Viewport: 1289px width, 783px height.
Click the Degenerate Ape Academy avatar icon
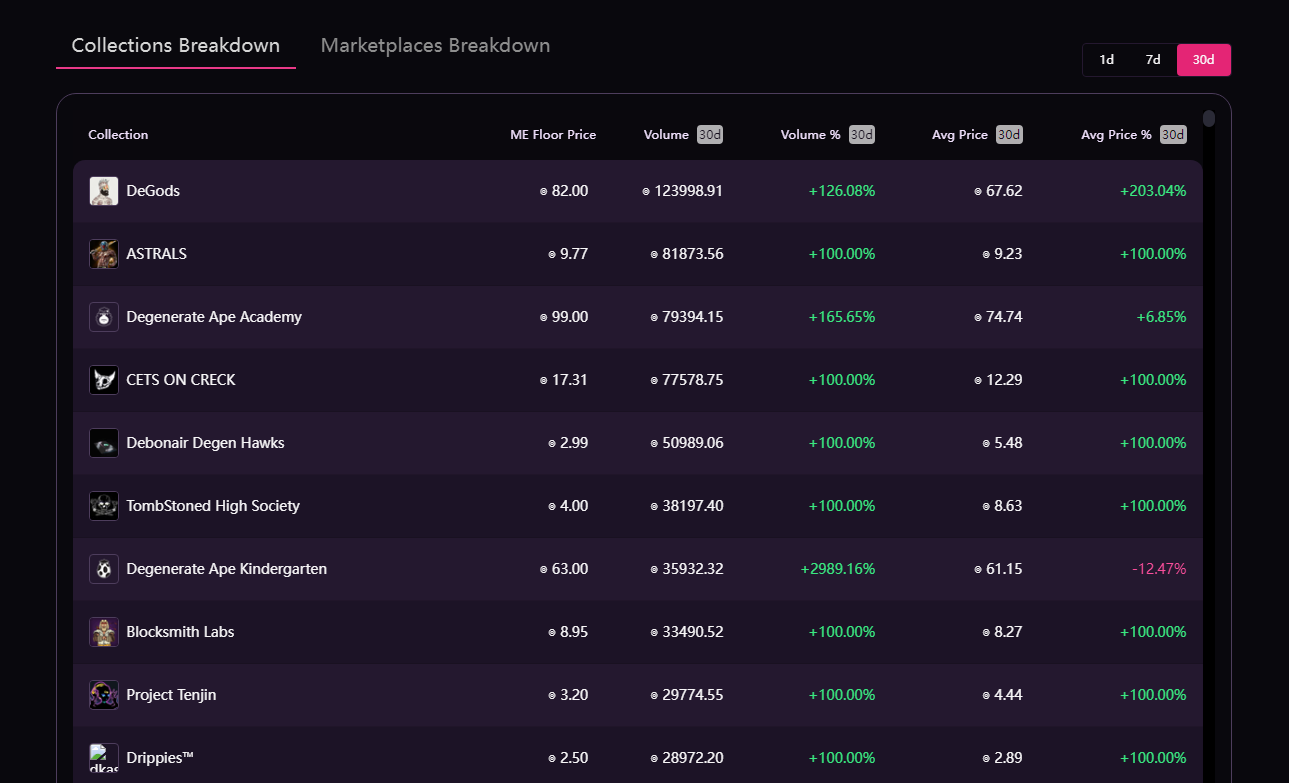(104, 317)
